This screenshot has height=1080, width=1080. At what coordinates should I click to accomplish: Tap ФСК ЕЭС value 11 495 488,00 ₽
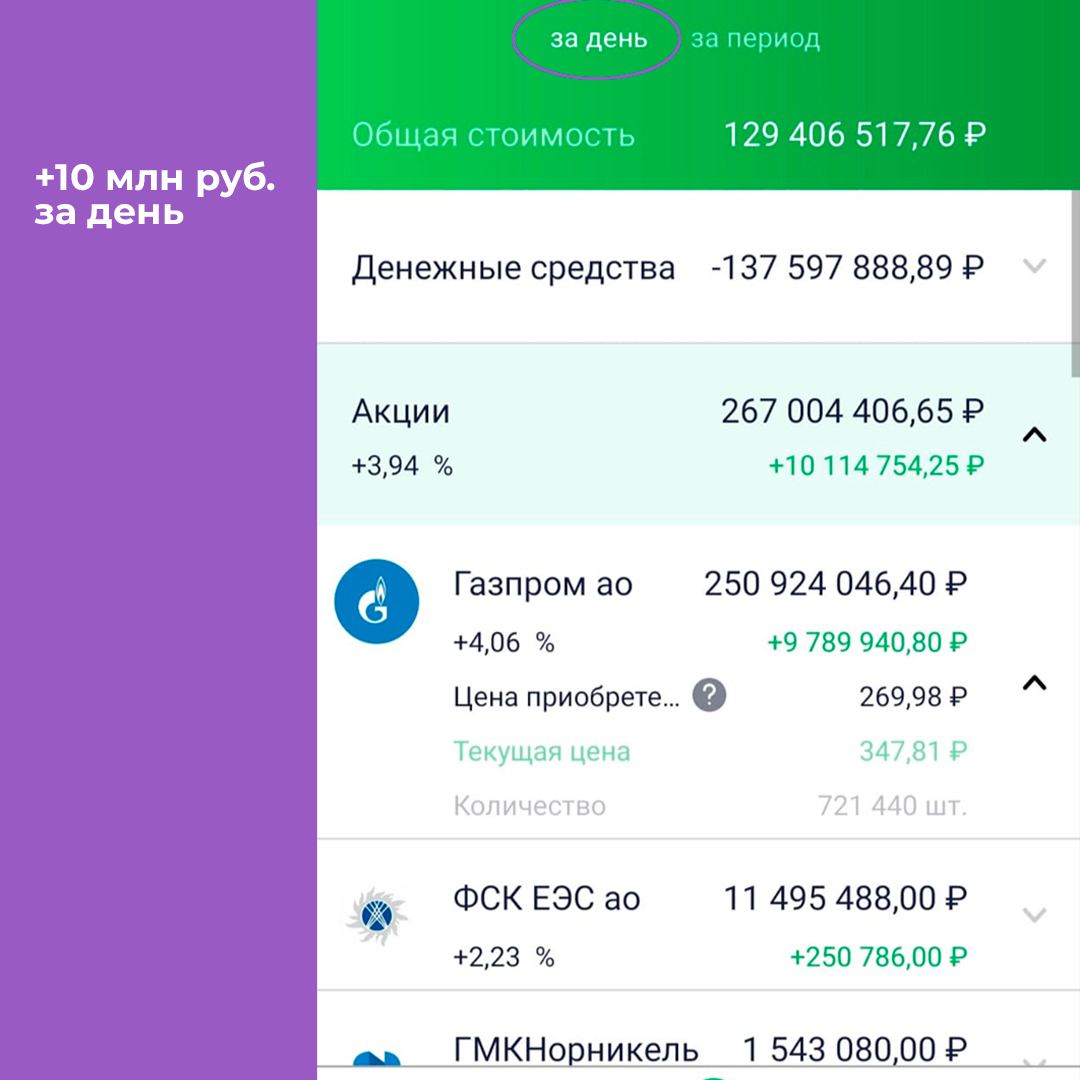pos(845,899)
